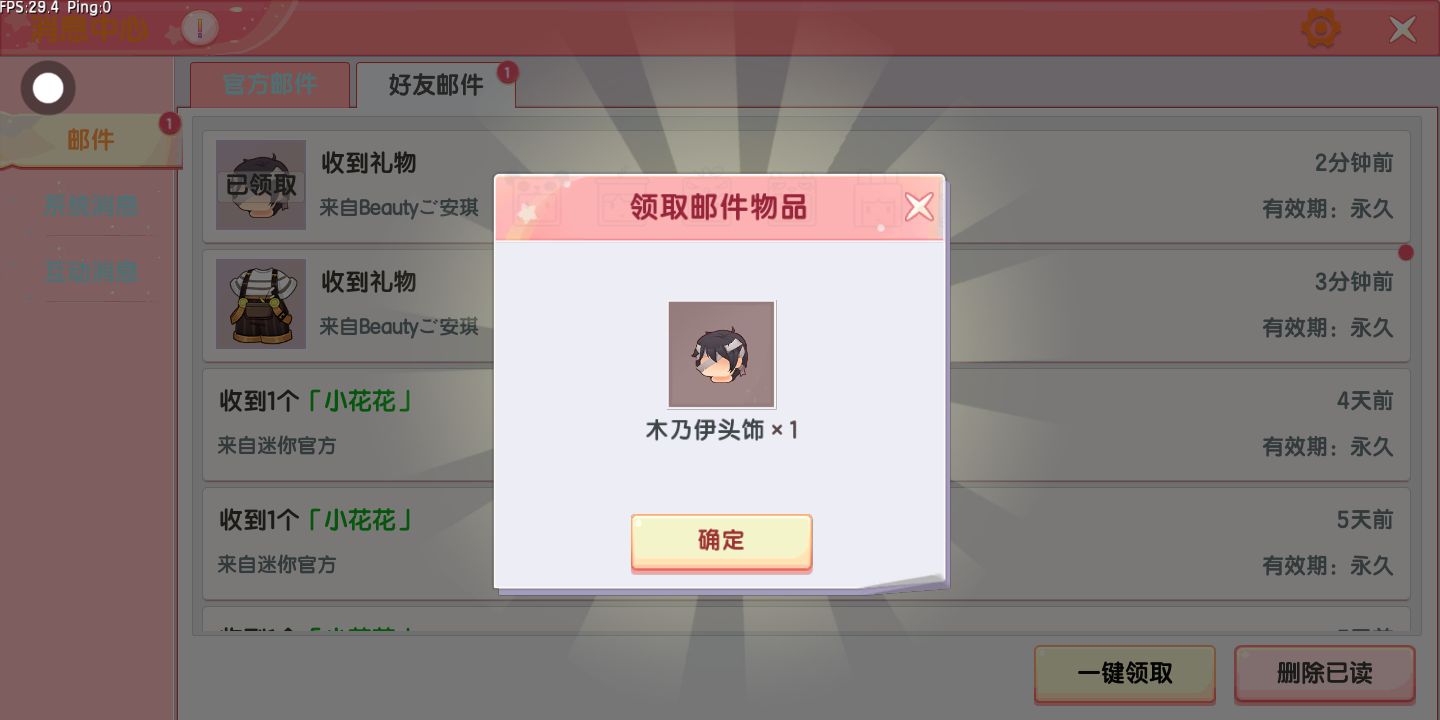1440x720 pixels.
Task: Tap the white floating circle record button
Action: [x=48, y=88]
